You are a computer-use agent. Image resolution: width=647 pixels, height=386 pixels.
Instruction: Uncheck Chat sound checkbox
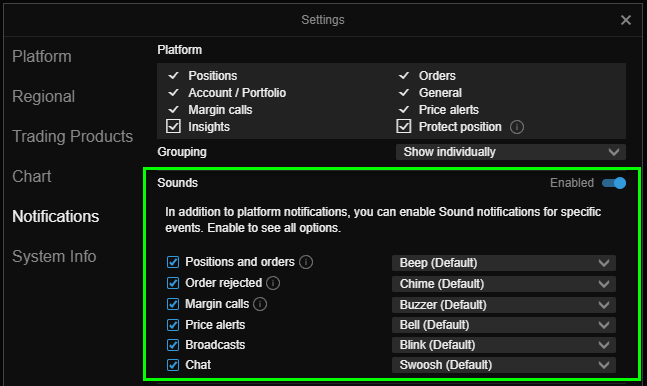click(x=173, y=365)
